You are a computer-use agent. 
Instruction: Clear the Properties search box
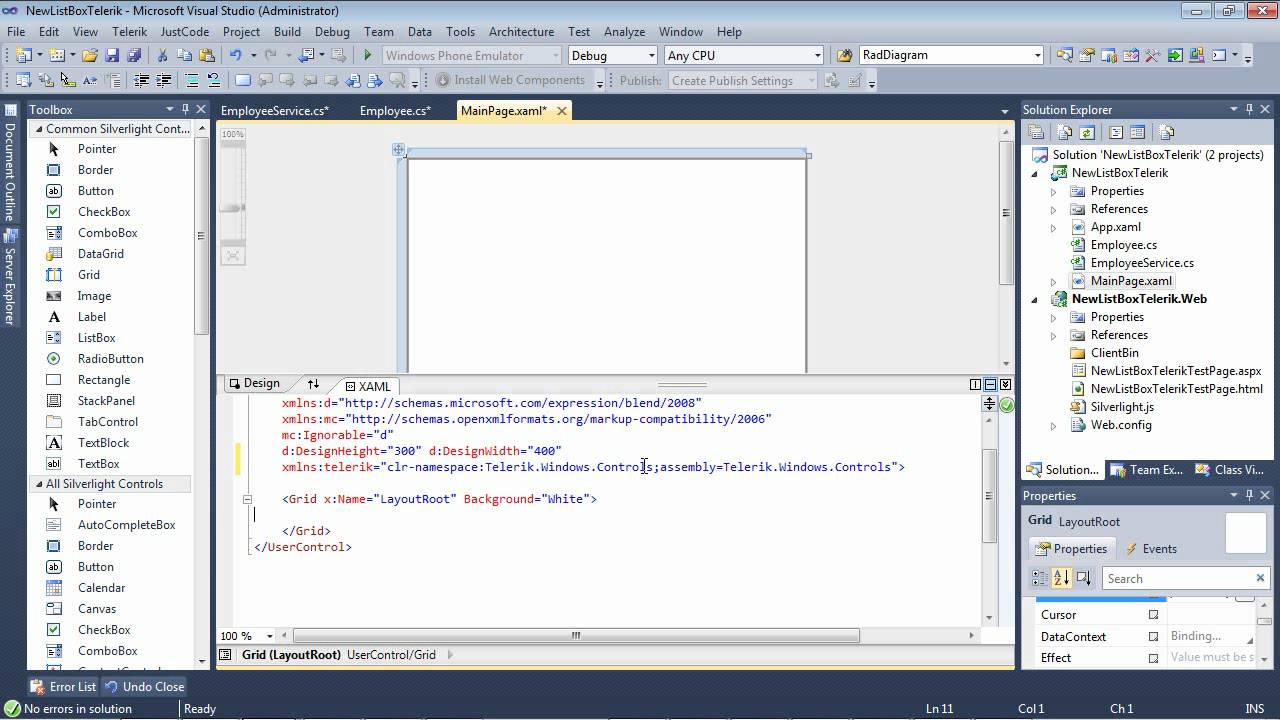(1260, 578)
